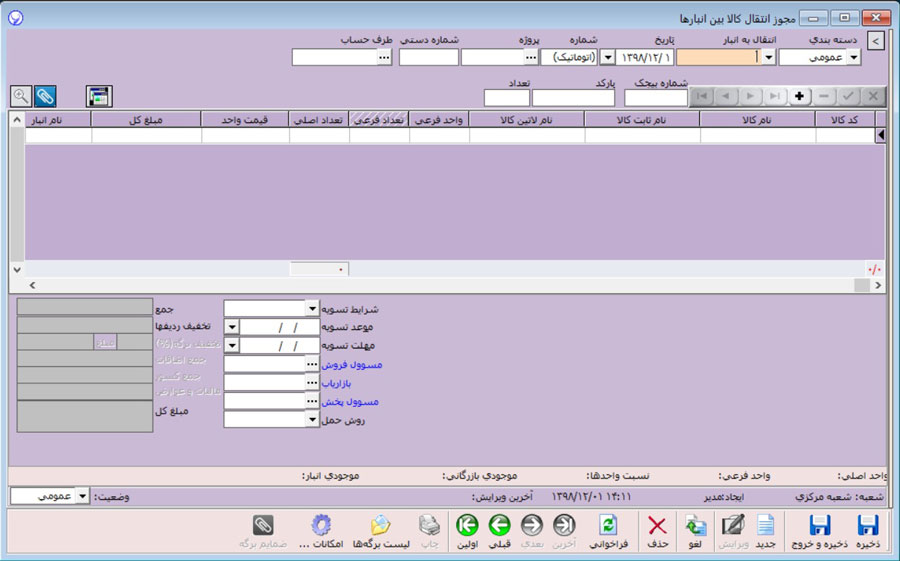Add a row with the plus button

pos(799,96)
